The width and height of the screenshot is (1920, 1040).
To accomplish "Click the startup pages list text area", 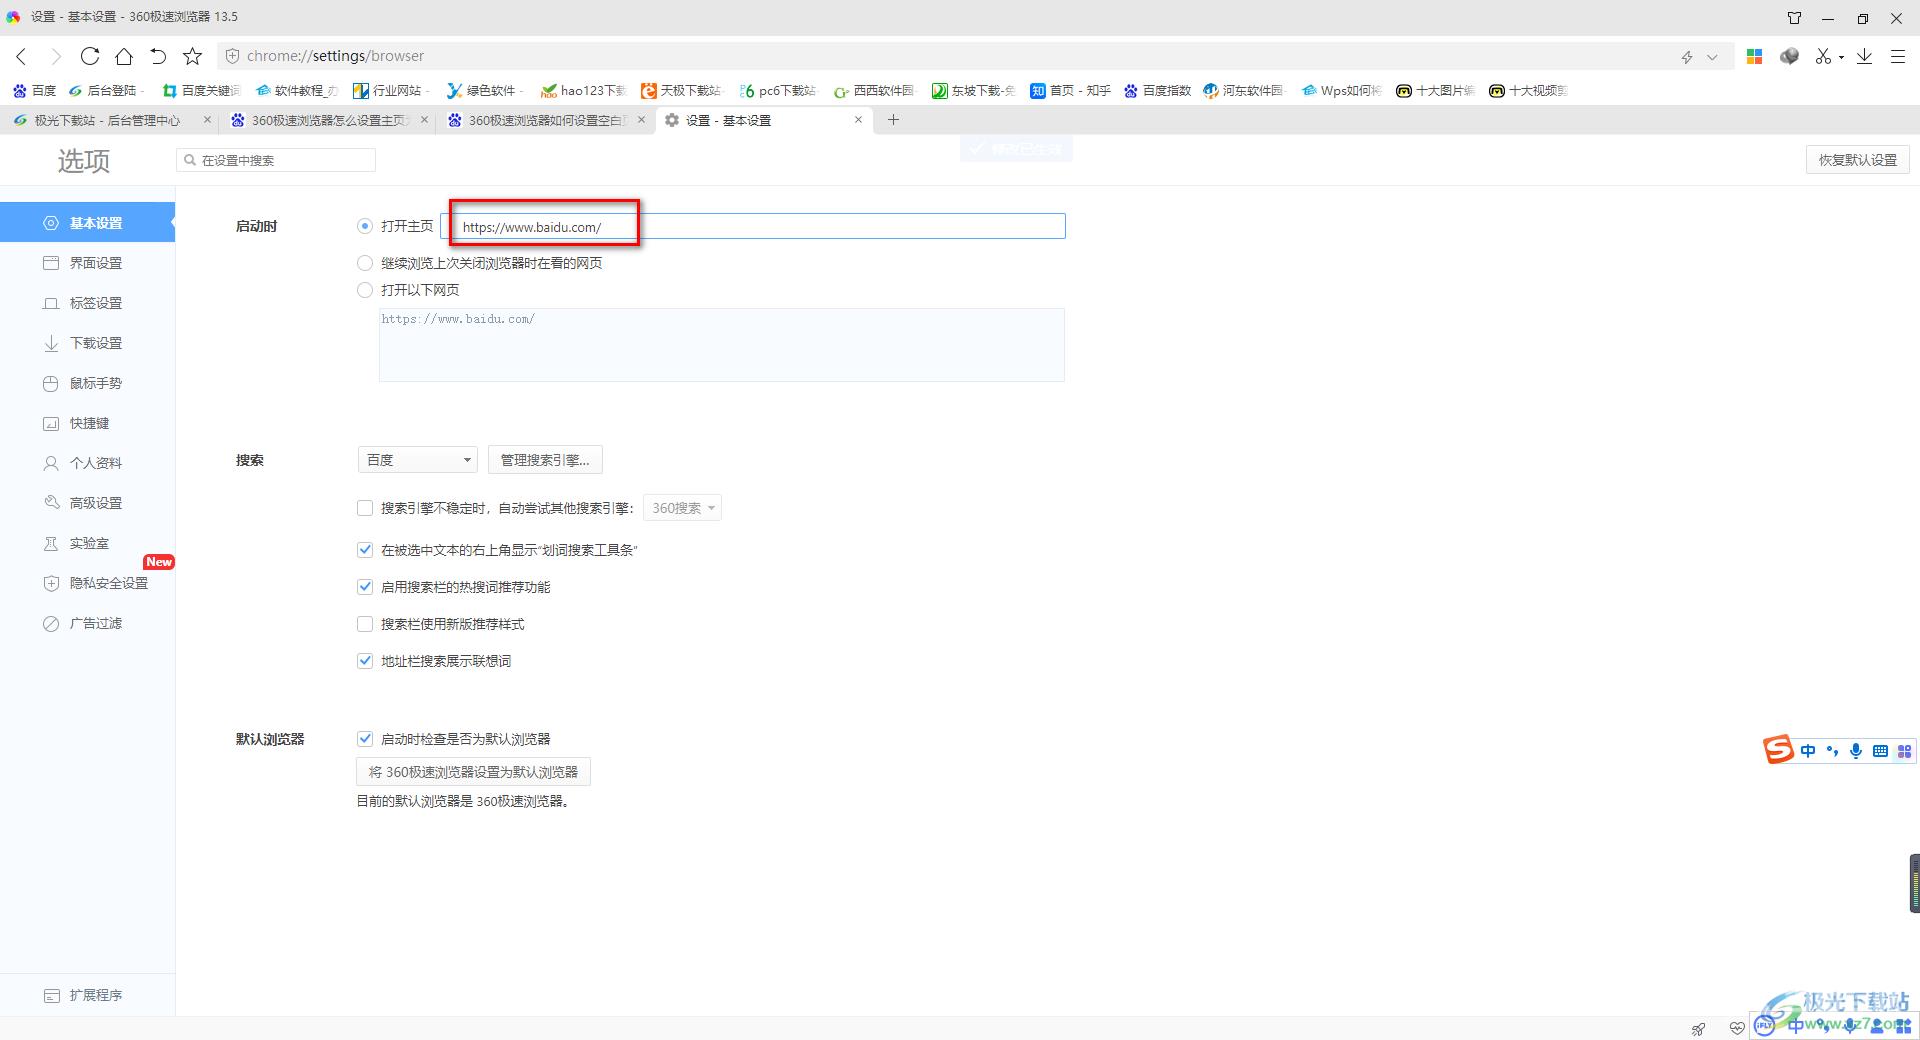I will point(722,345).
